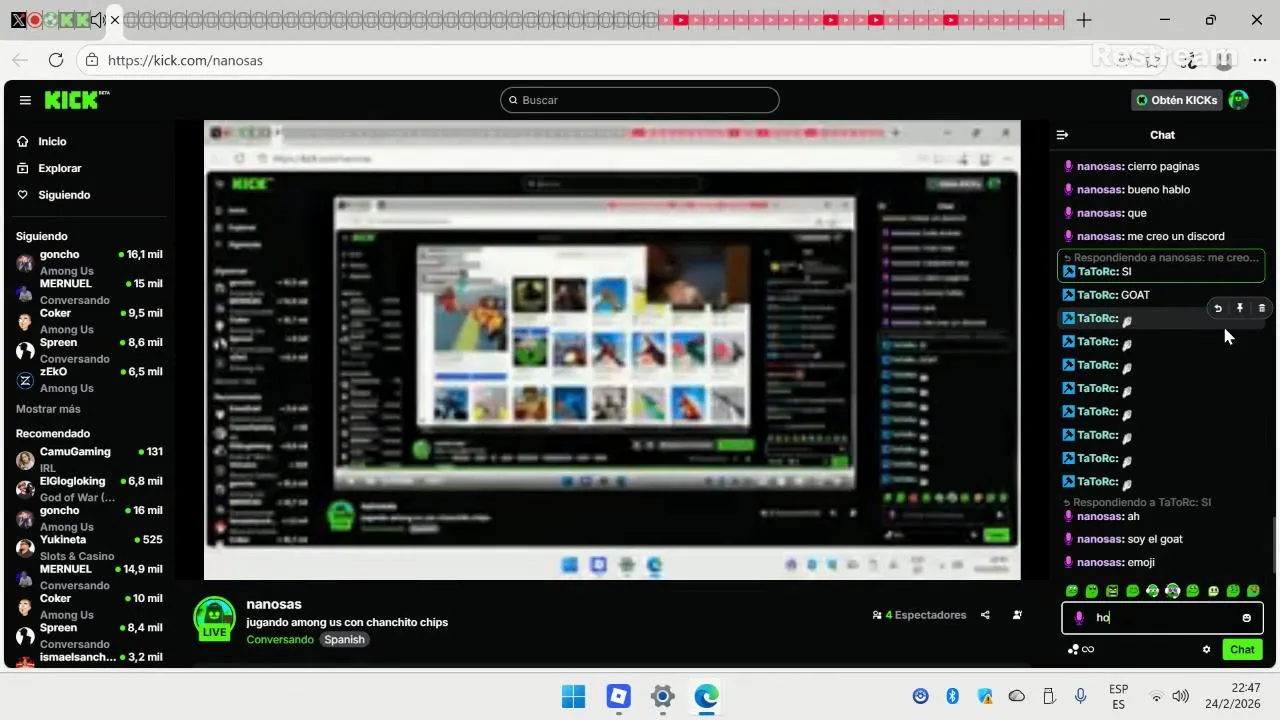Delete the hovered TaToRc chat message
The height and width of the screenshot is (720, 1280).
[1262, 309]
